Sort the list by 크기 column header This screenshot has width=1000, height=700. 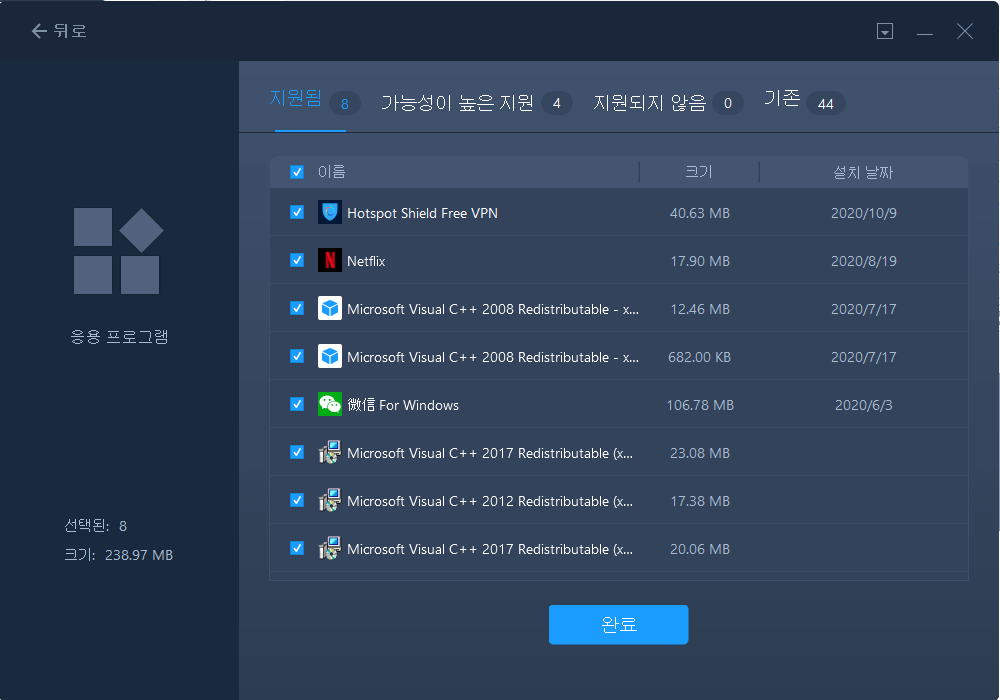pyautogui.click(x=699, y=172)
